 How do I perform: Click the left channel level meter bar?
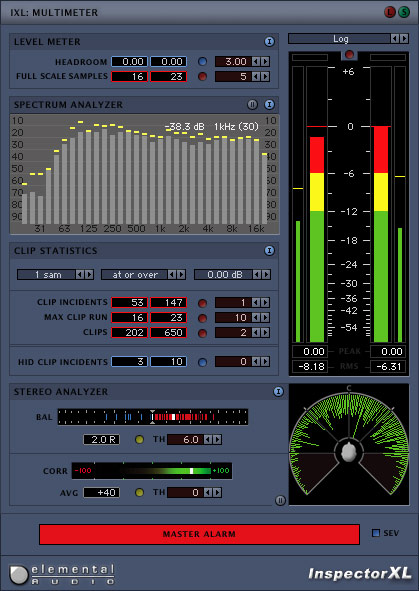(317, 205)
